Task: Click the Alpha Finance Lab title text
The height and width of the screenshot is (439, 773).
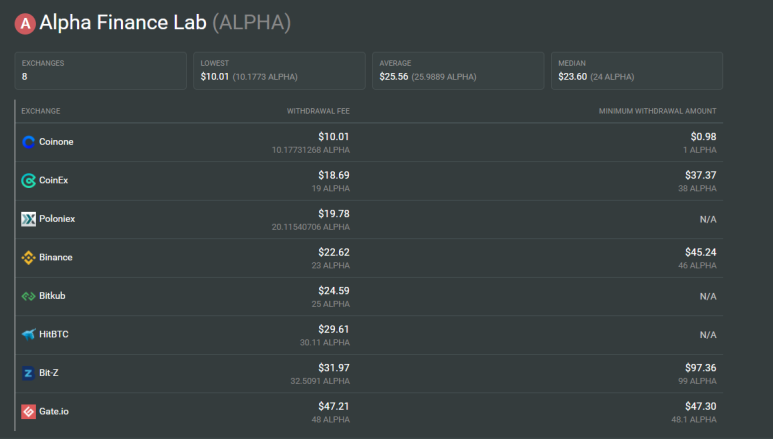Action: pyautogui.click(x=123, y=23)
